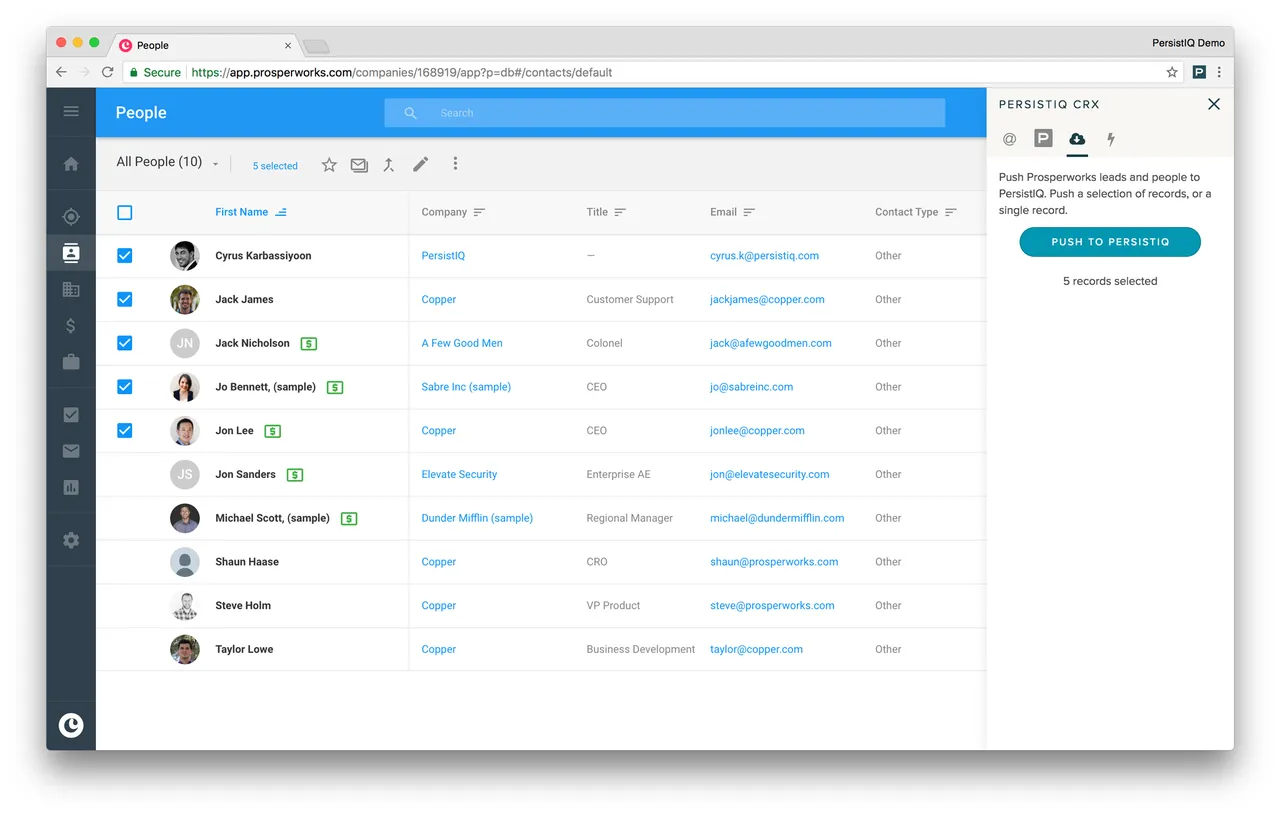Click the dollar badge next to Jon Sanders
Viewport: 1280px width, 816px height.
click(x=294, y=475)
